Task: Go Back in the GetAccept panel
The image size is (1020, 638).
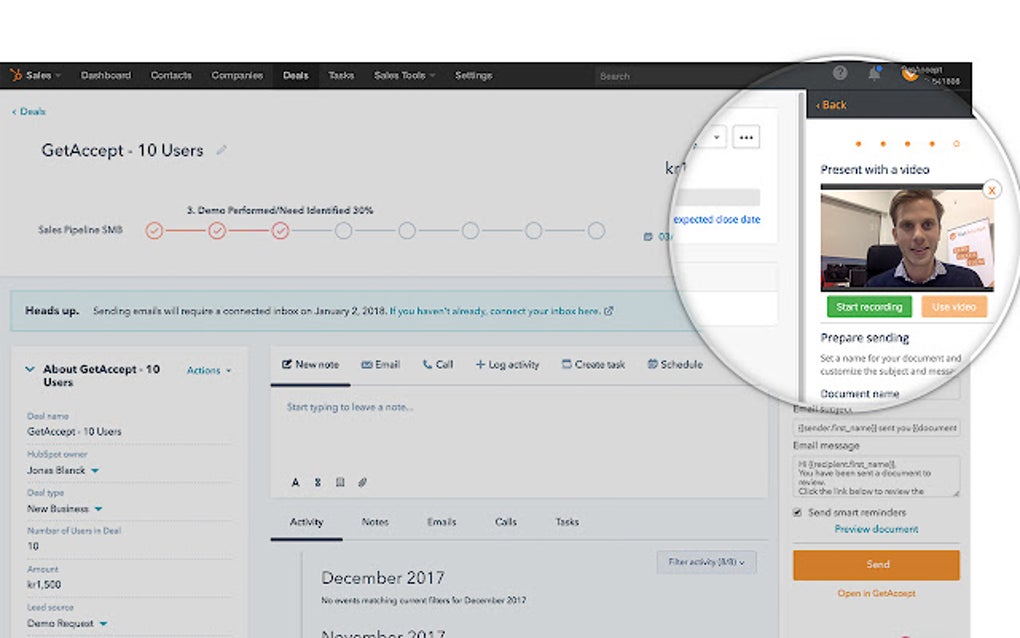Action: pos(831,105)
